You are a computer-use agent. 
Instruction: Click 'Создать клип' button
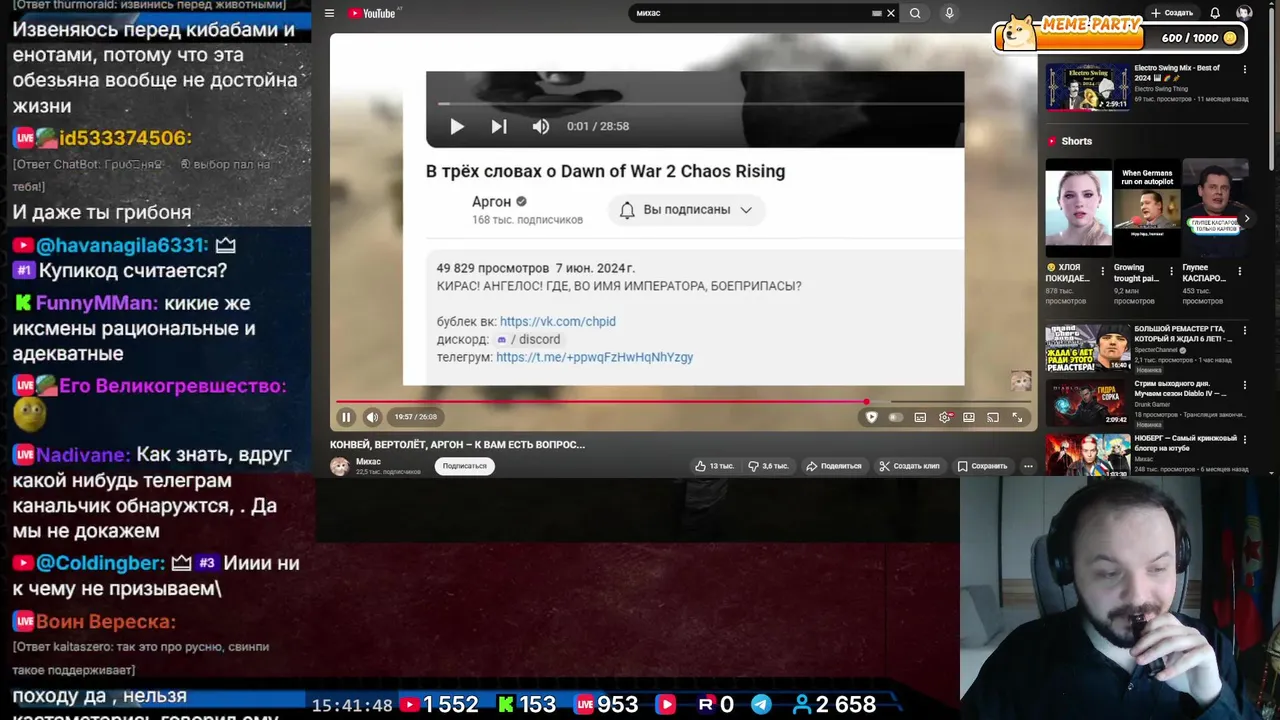[x=909, y=466]
